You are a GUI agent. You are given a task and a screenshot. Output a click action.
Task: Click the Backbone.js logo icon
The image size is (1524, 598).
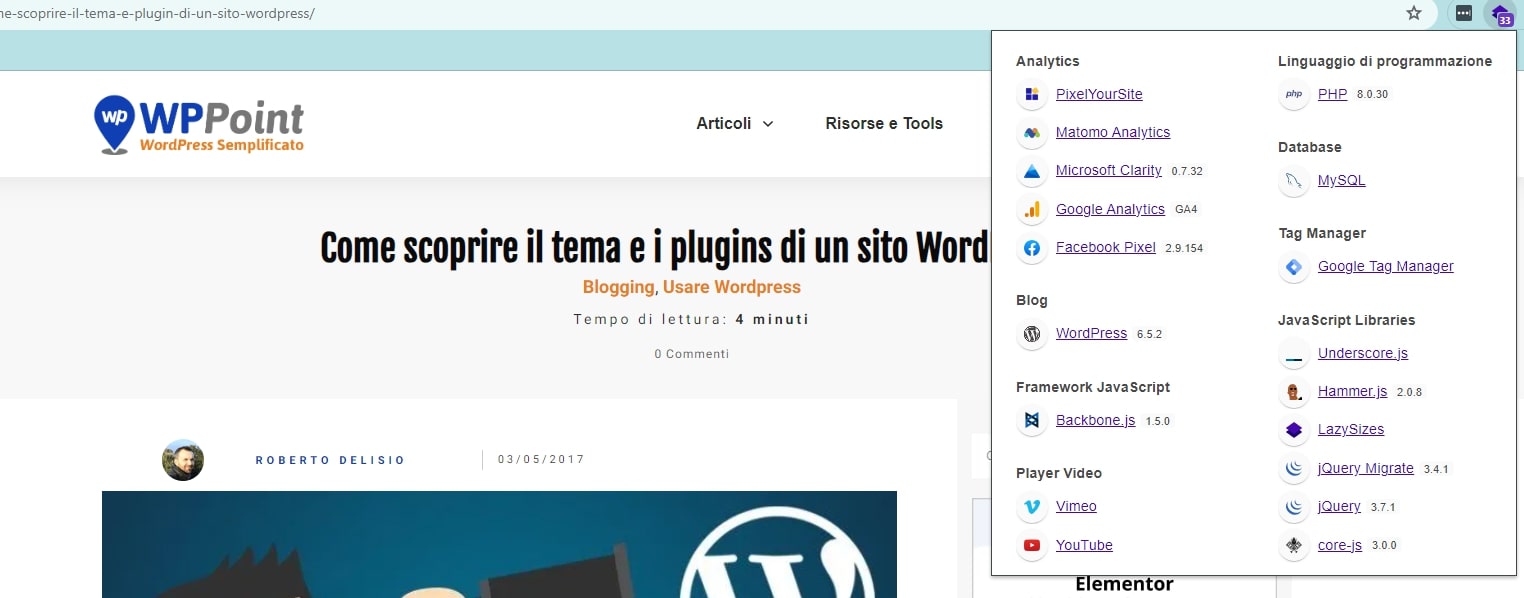click(1032, 421)
